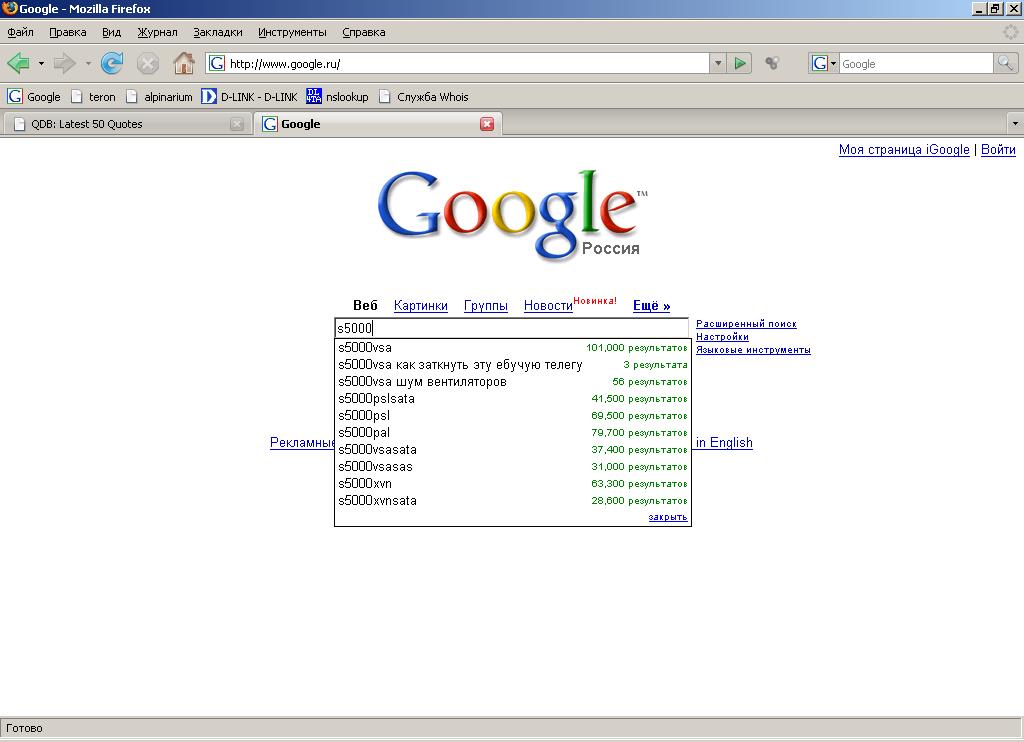Click the Google search input field
Viewport: 1024px width, 742px height.
(511, 328)
